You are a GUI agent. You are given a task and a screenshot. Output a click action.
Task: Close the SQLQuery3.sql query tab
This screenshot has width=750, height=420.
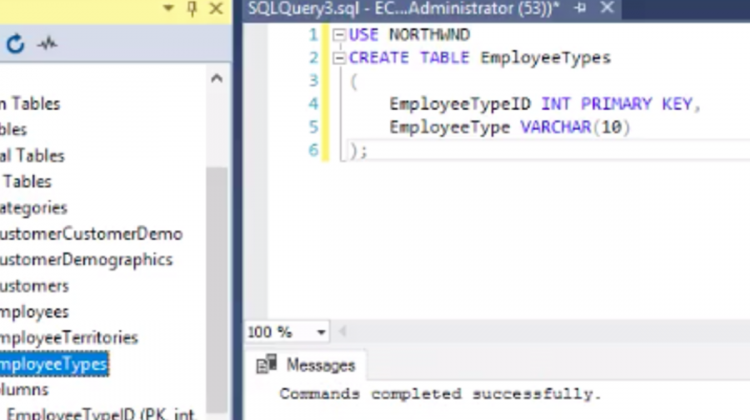(605, 8)
